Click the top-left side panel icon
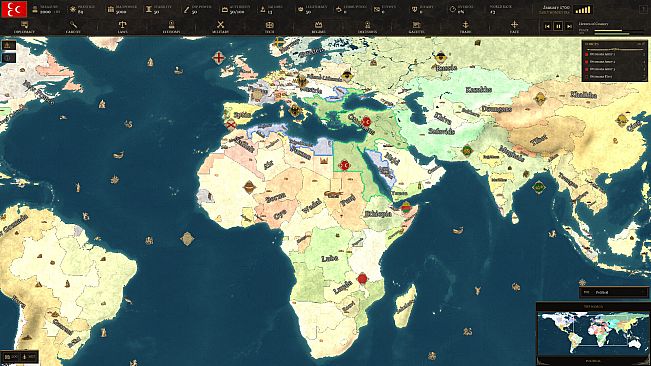The height and width of the screenshot is (366, 651). coord(9,45)
